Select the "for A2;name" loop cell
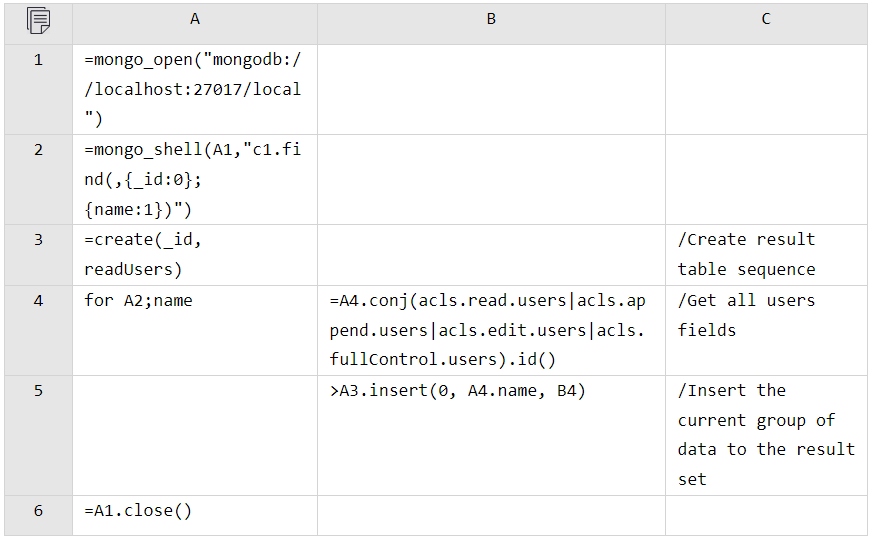The image size is (873, 539). pyautogui.click(x=195, y=329)
